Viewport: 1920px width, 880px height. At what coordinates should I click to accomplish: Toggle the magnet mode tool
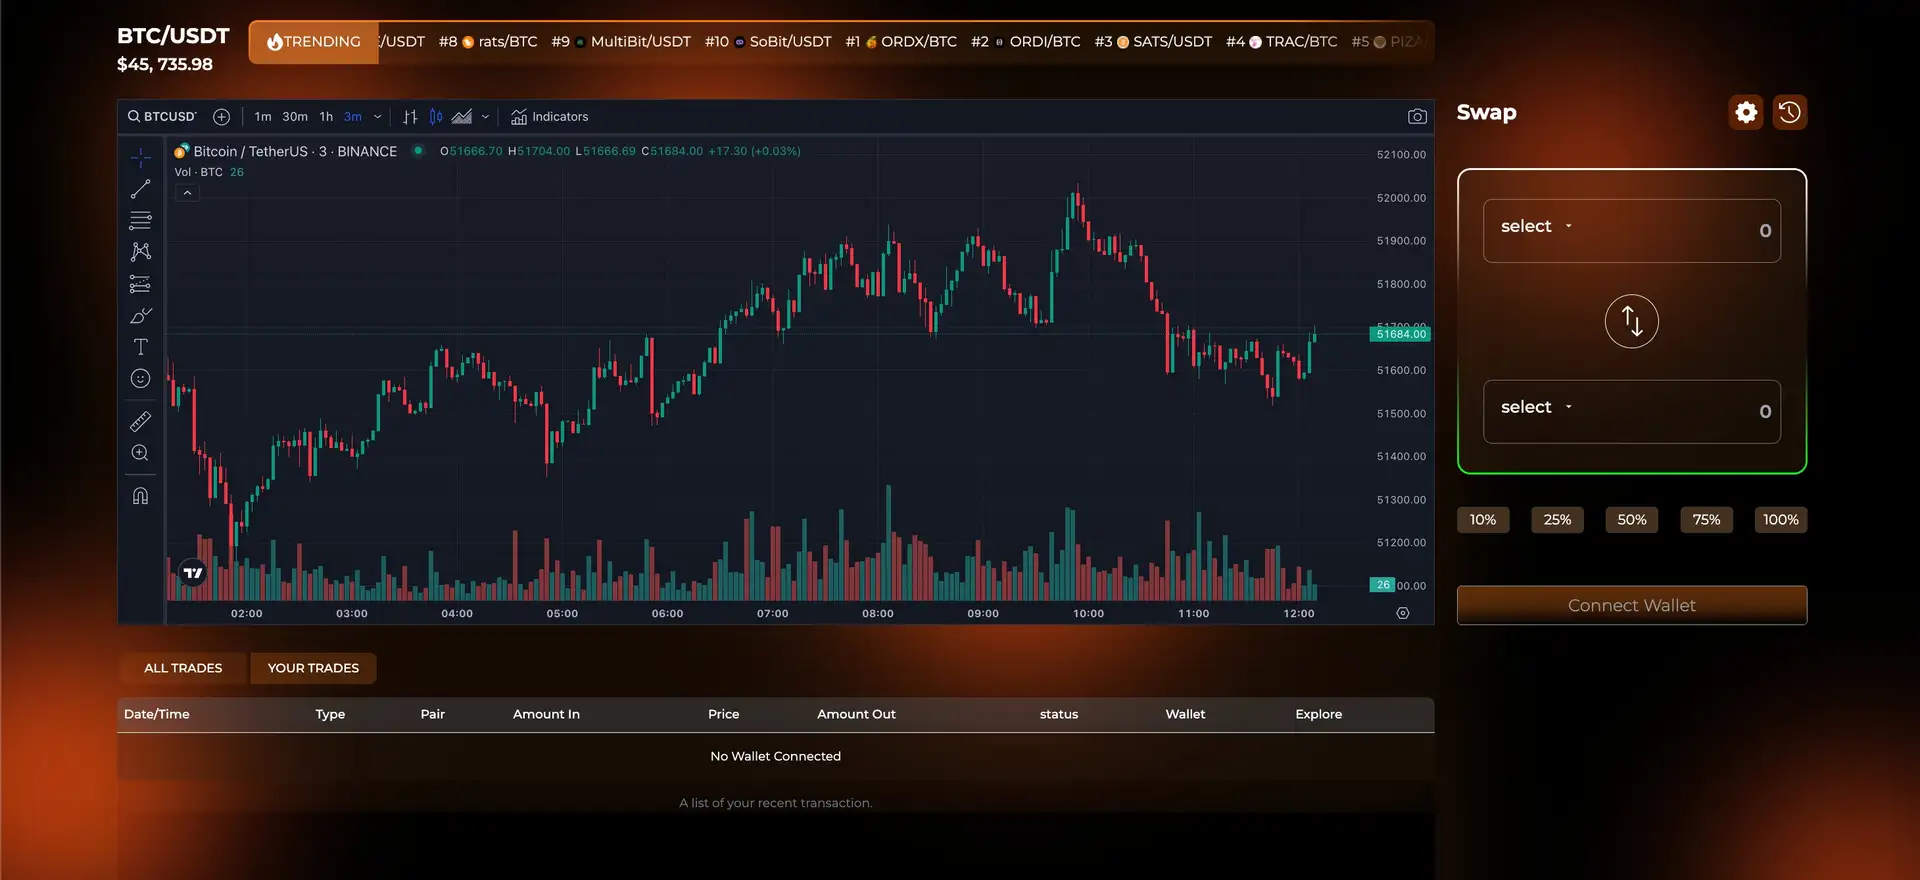click(x=140, y=496)
